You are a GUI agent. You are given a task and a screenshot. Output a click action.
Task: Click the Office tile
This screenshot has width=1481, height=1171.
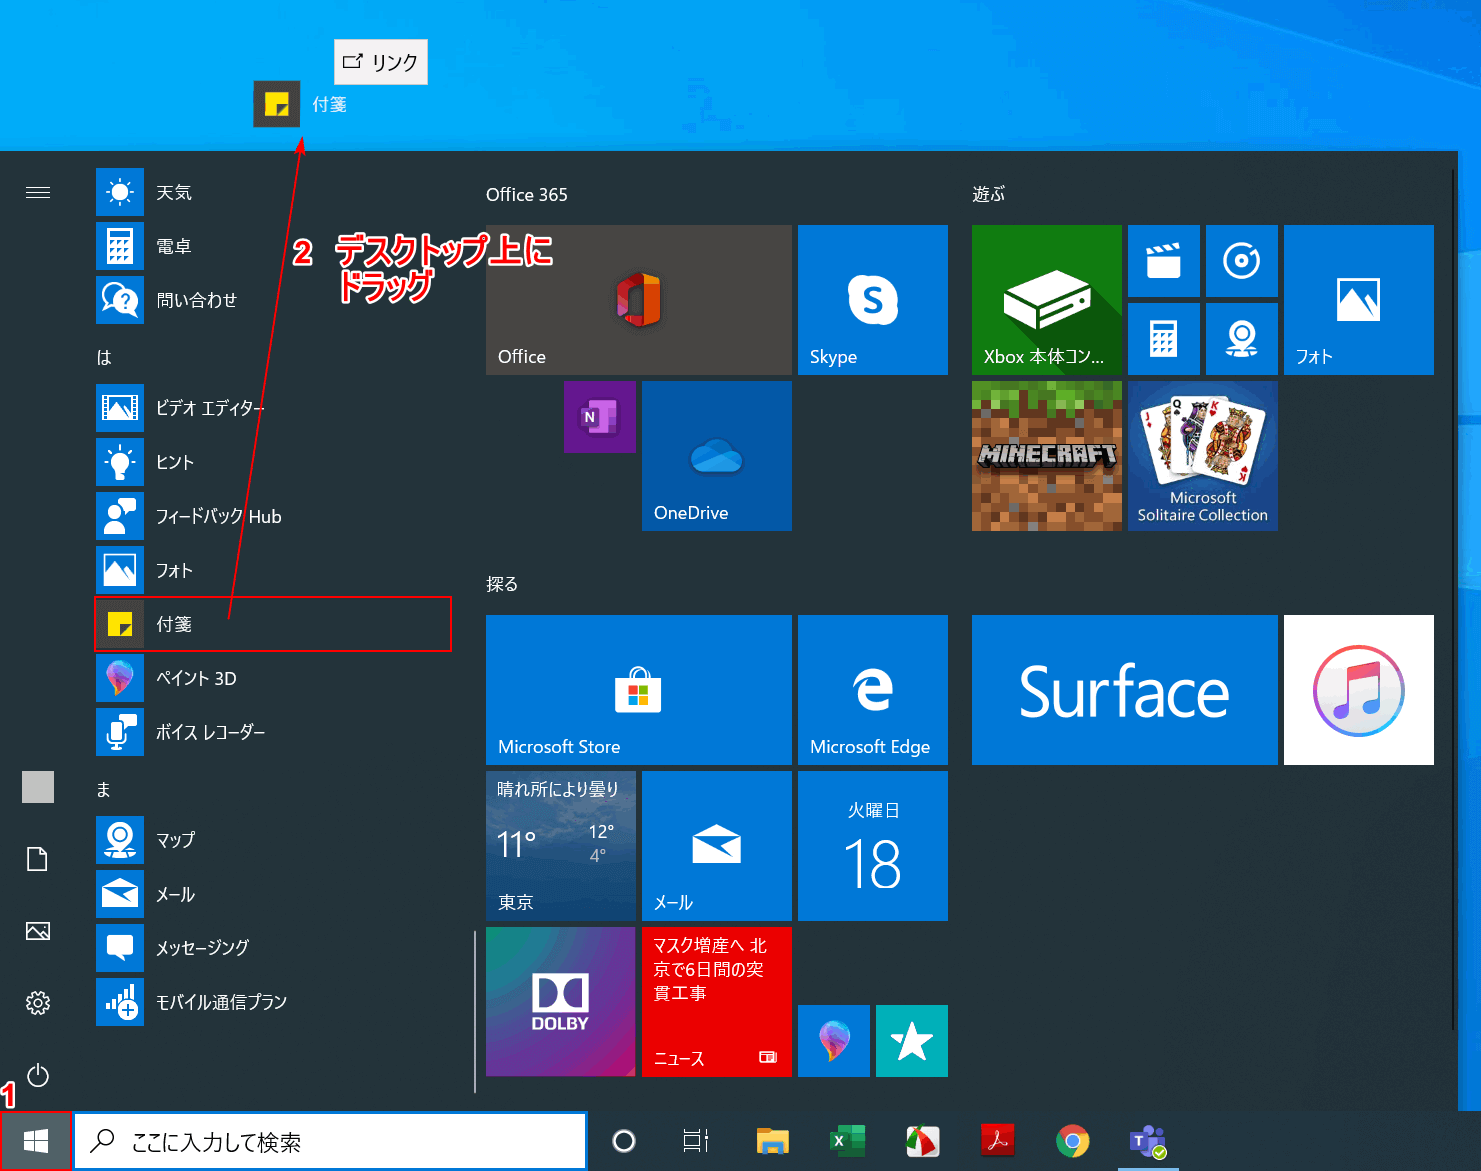tap(639, 300)
